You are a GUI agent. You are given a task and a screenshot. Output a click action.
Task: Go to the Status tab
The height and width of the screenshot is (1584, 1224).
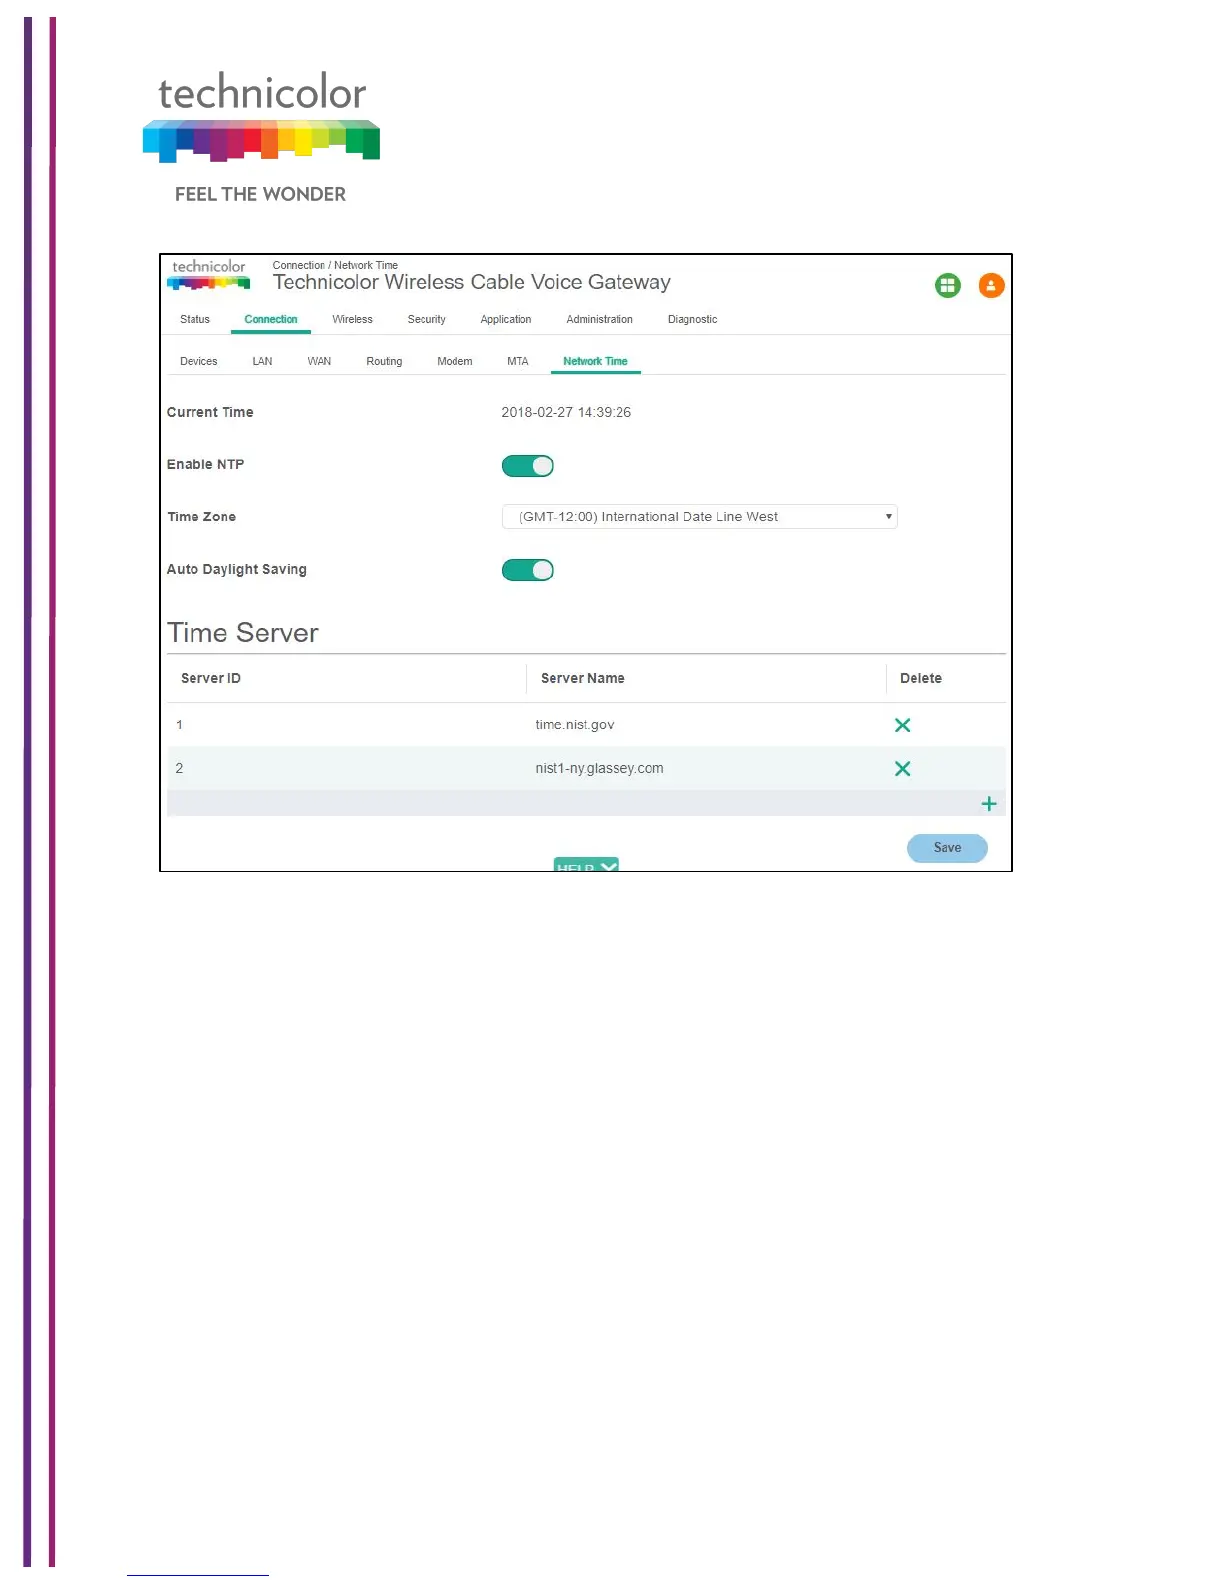pyautogui.click(x=195, y=320)
